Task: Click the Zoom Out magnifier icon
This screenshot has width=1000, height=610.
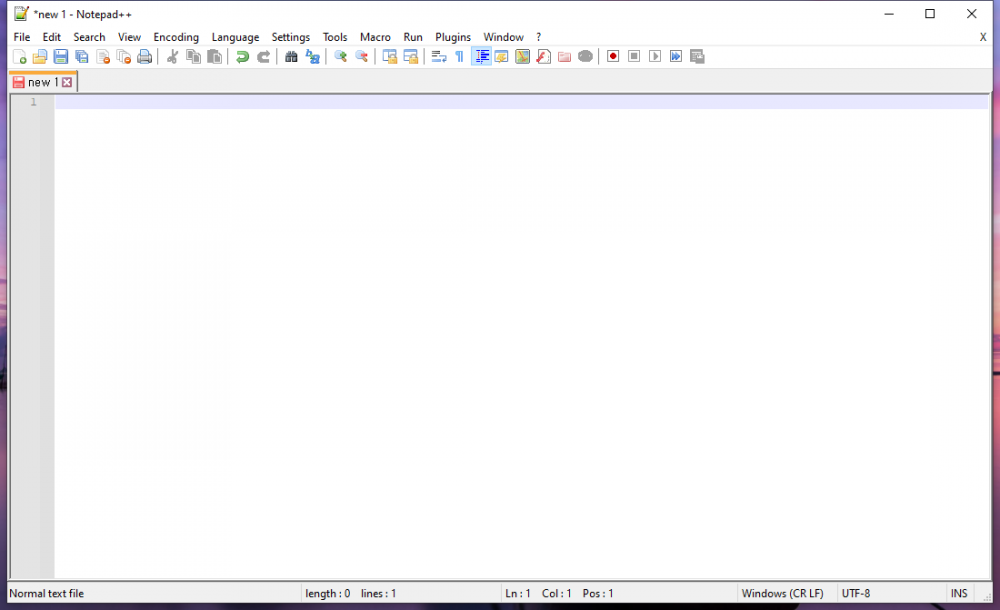Action: pyautogui.click(x=361, y=57)
